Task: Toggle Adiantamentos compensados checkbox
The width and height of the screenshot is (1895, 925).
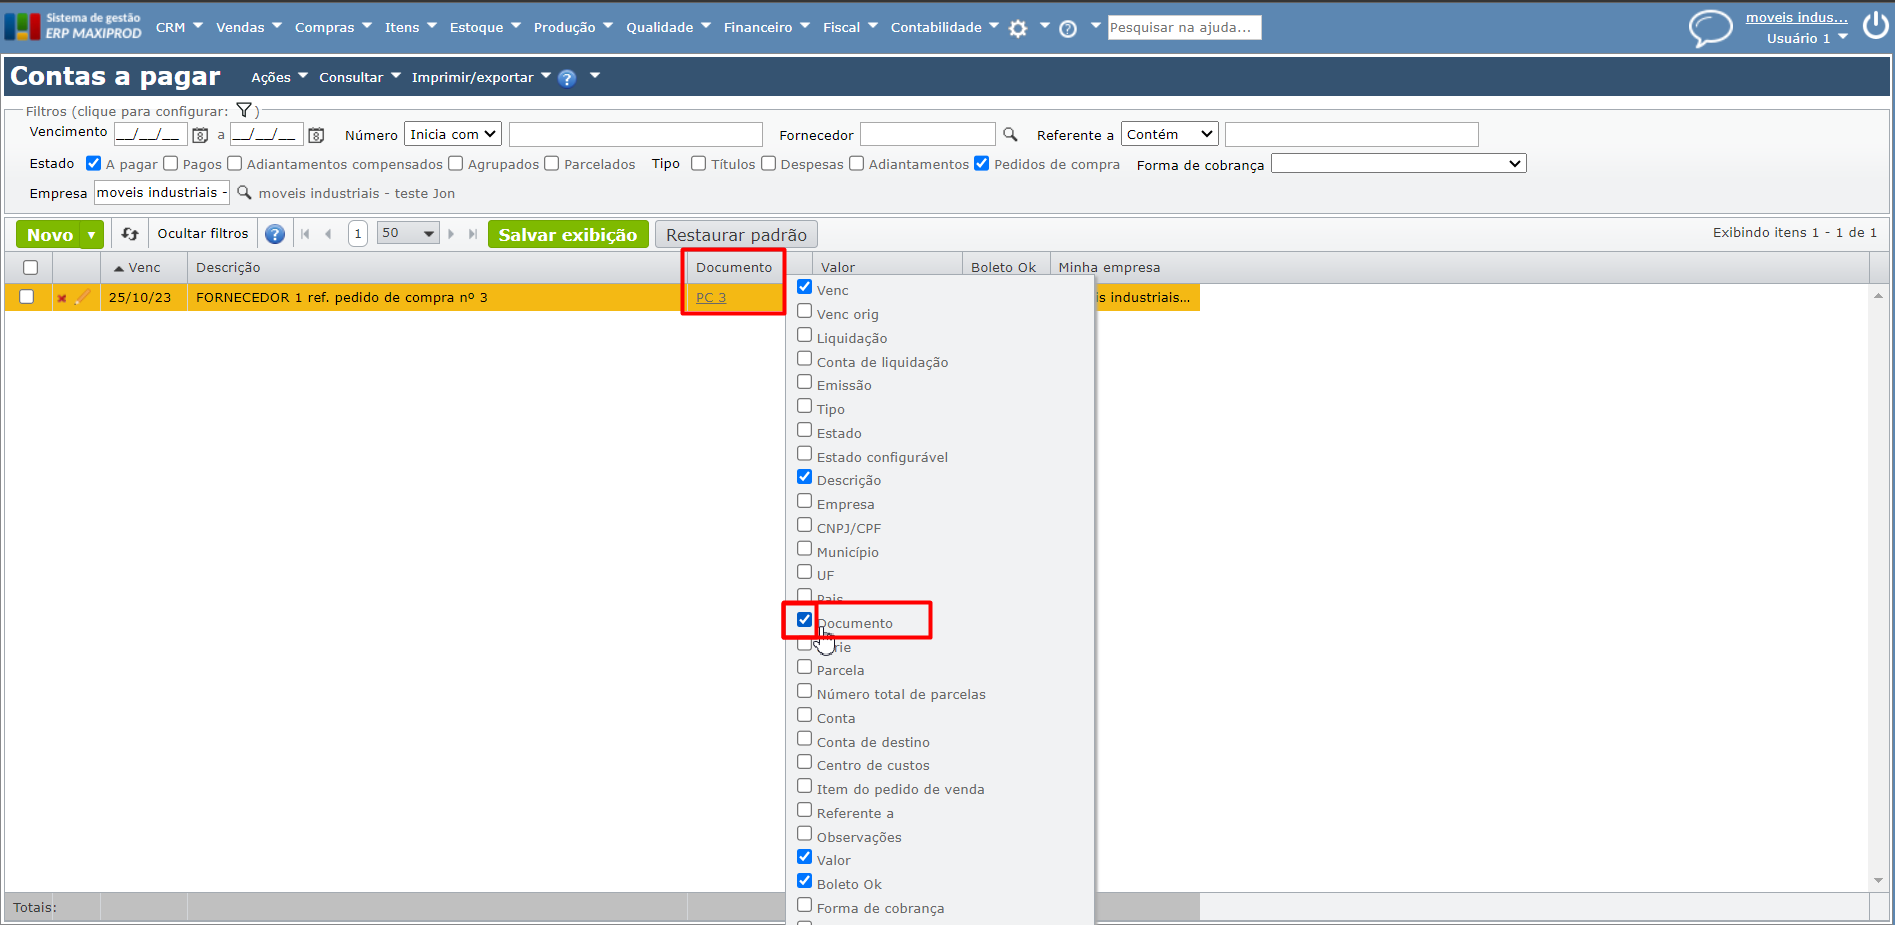Action: tap(234, 163)
